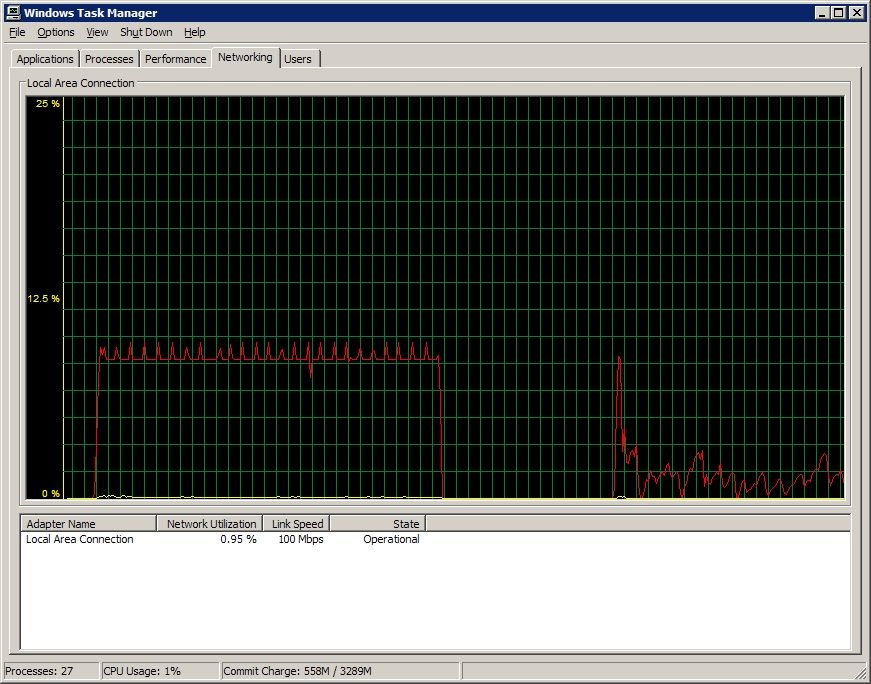Click the Operational state value
Image resolution: width=871 pixels, height=684 pixels.
pos(391,539)
